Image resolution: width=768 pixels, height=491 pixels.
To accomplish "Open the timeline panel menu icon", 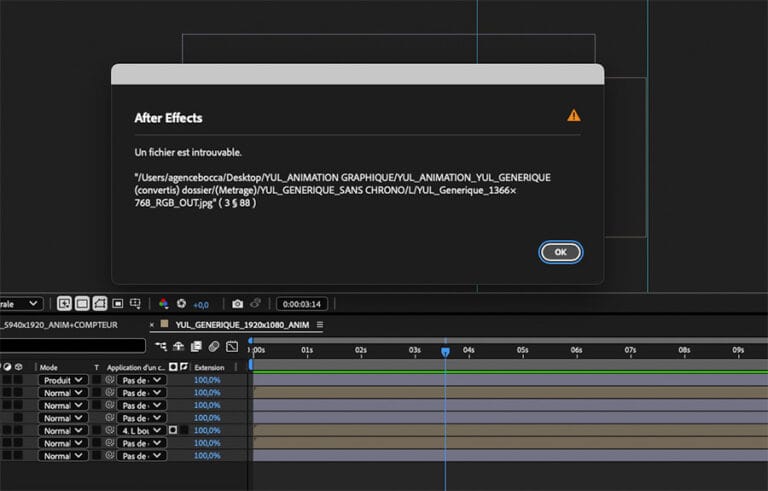I will click(x=320, y=325).
